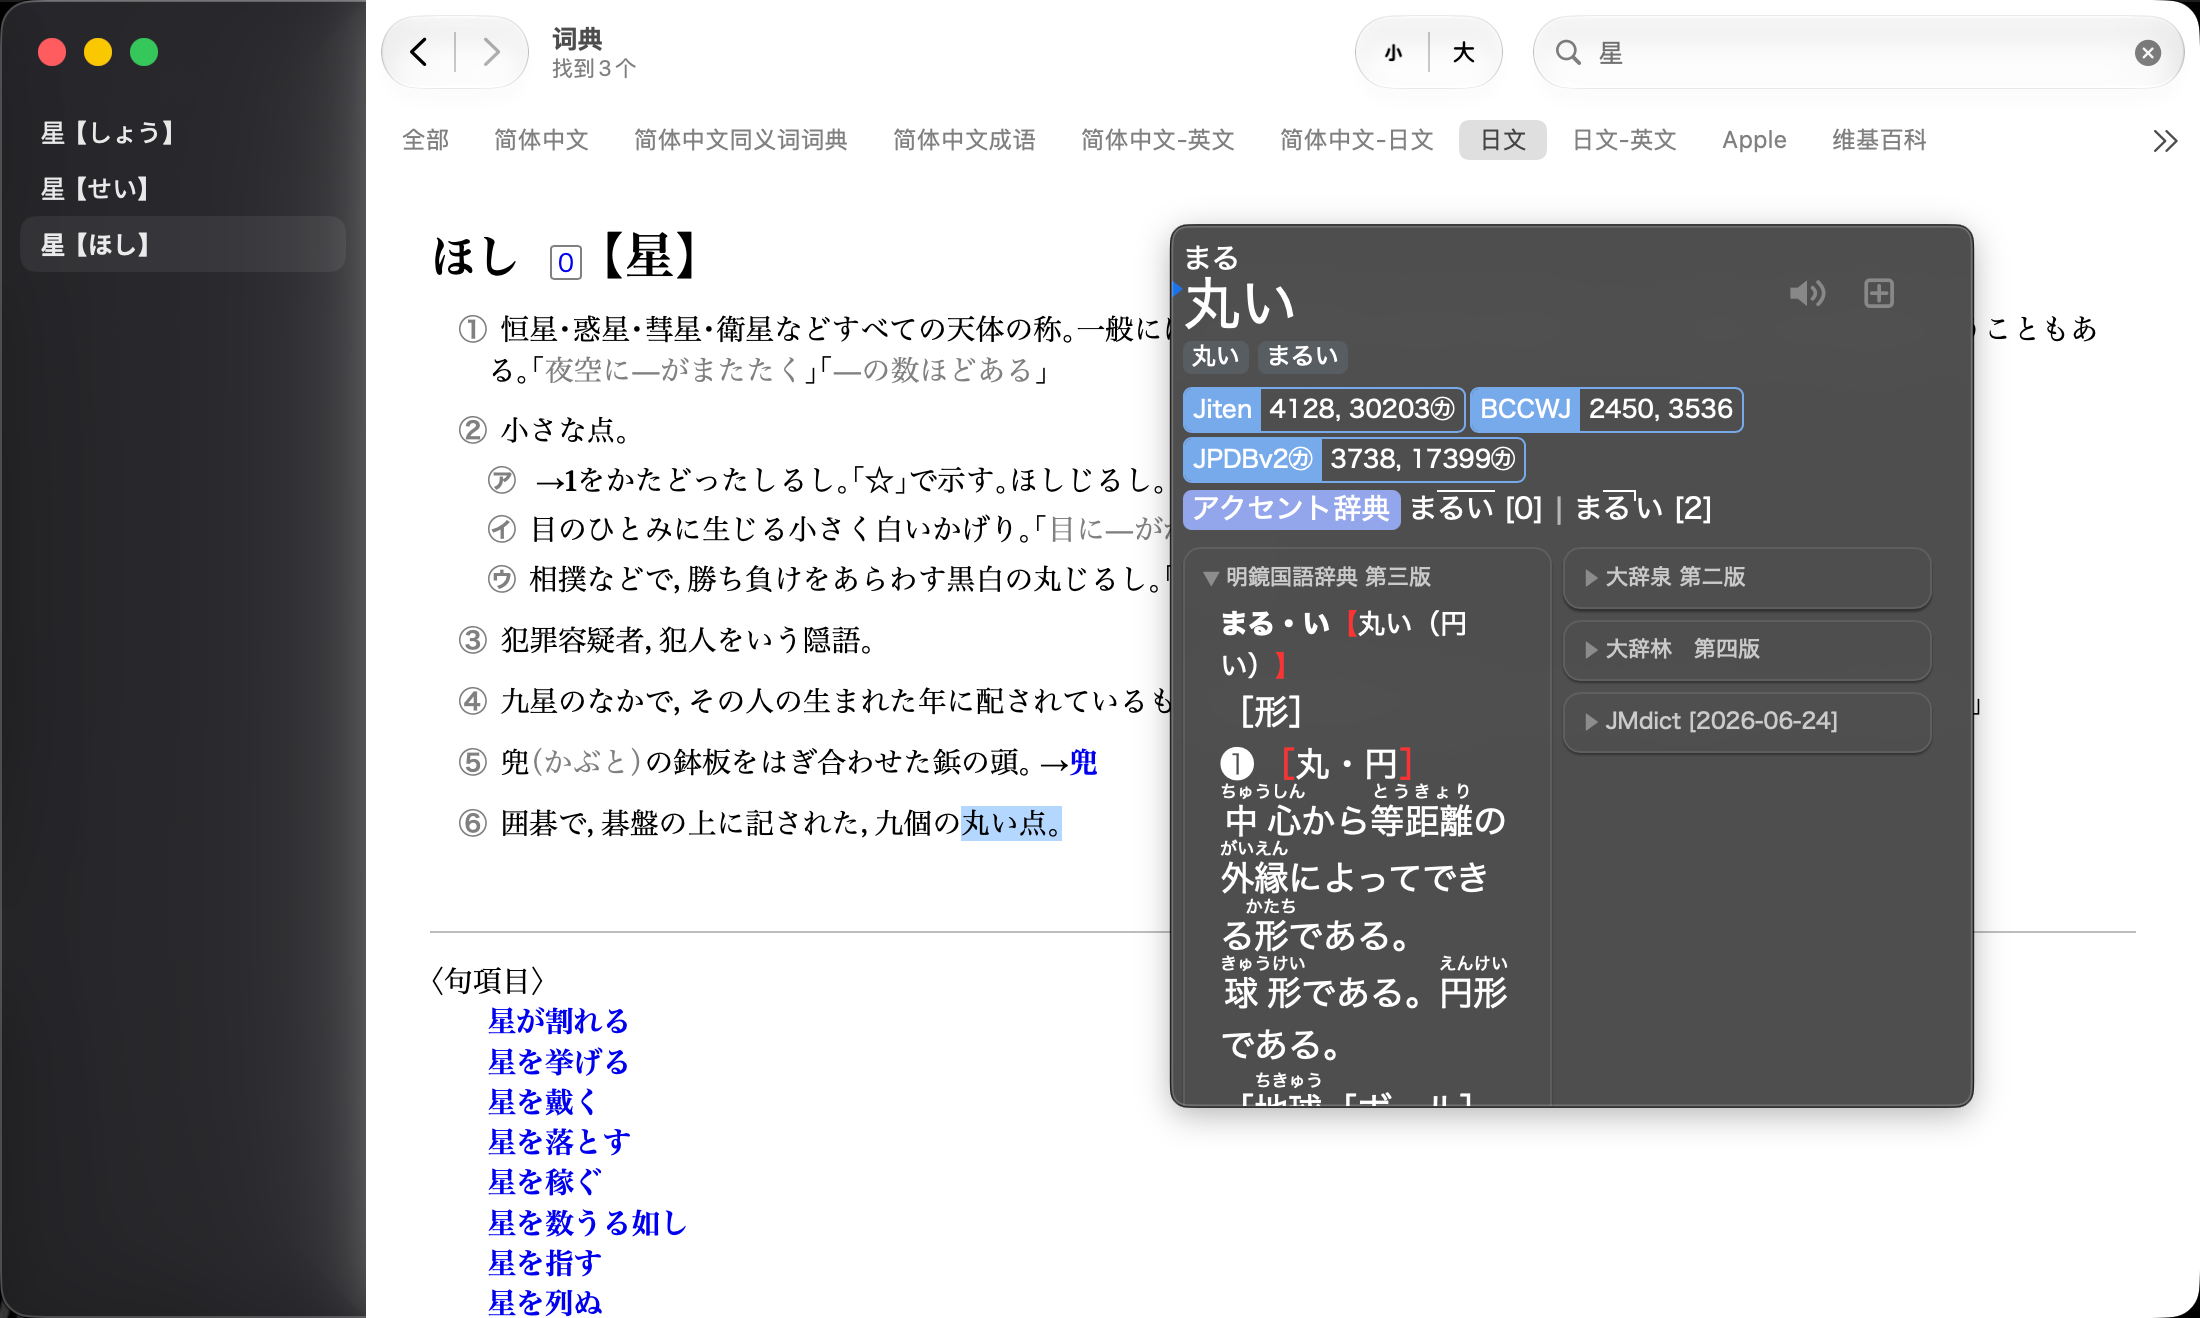
Task: Select the 简体中文-英文 tab
Action: 1157,140
